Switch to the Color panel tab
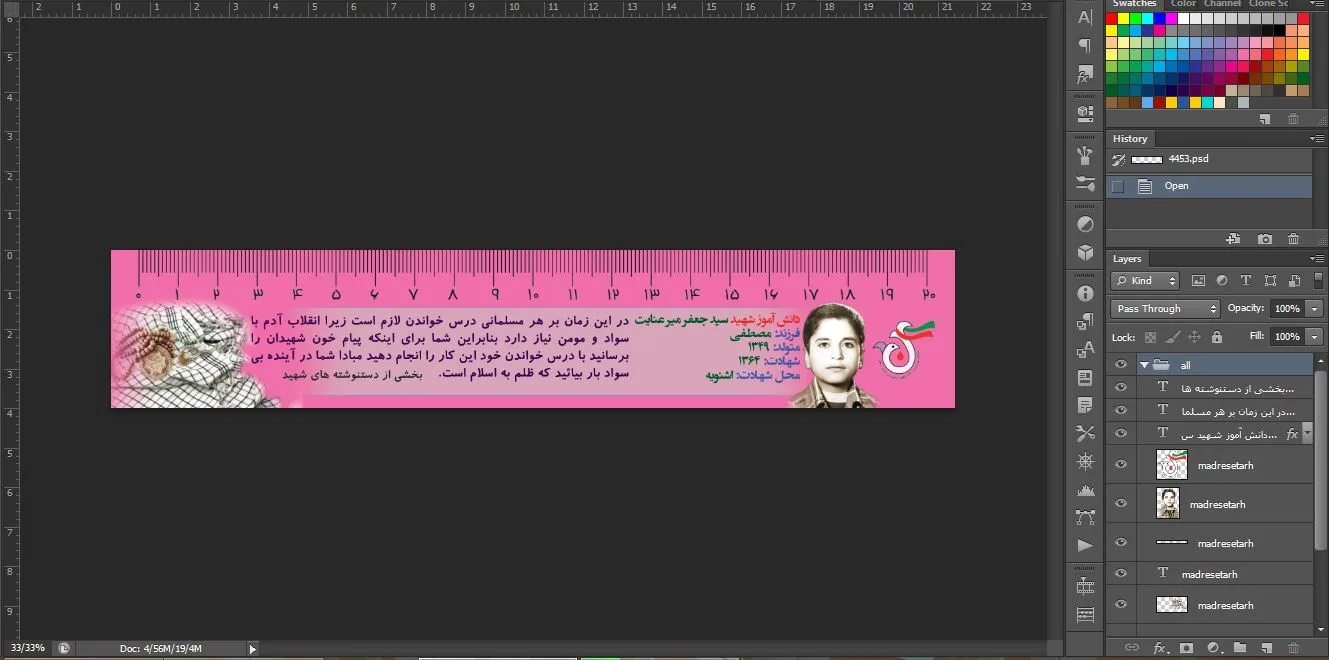This screenshot has height=660, width=1329. [x=1183, y=4]
